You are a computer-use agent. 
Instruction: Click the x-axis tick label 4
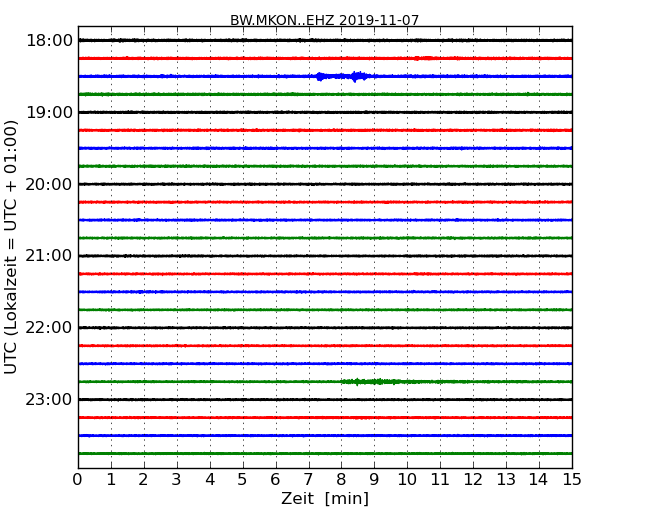[210, 479]
